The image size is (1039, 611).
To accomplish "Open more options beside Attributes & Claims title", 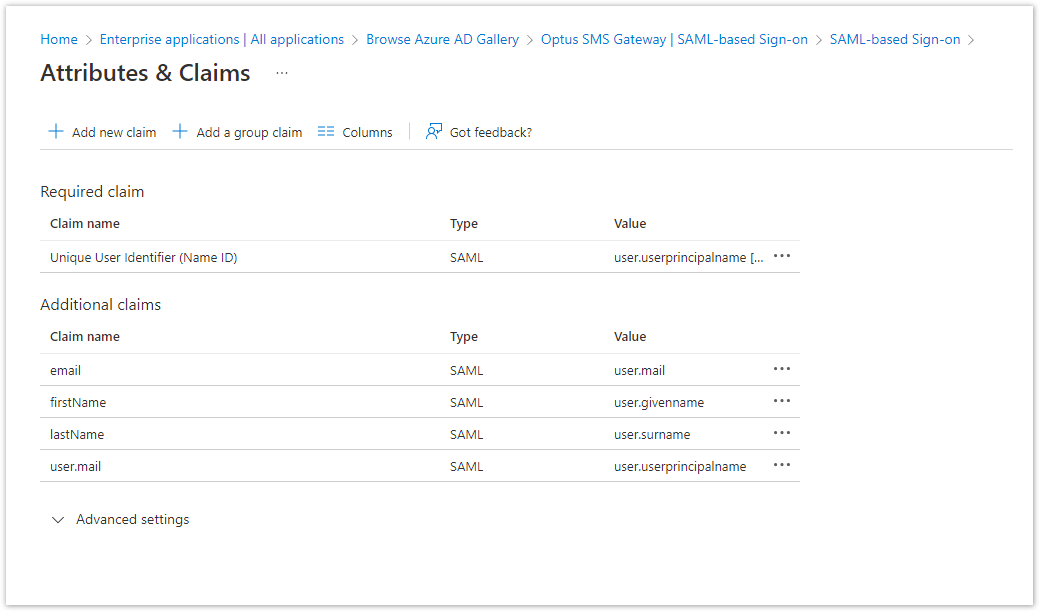I will click(x=282, y=73).
